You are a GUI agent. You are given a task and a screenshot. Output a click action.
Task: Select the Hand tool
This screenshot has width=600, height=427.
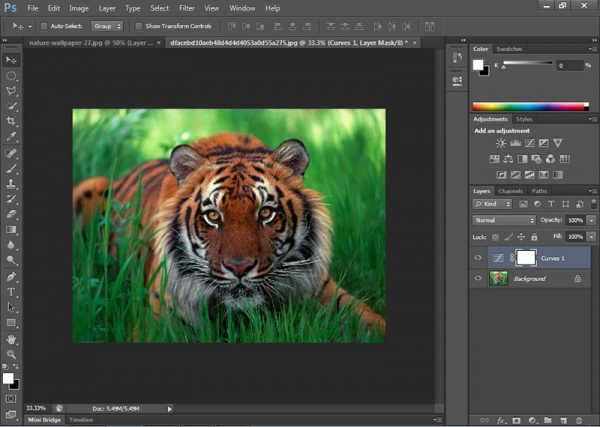(x=12, y=339)
